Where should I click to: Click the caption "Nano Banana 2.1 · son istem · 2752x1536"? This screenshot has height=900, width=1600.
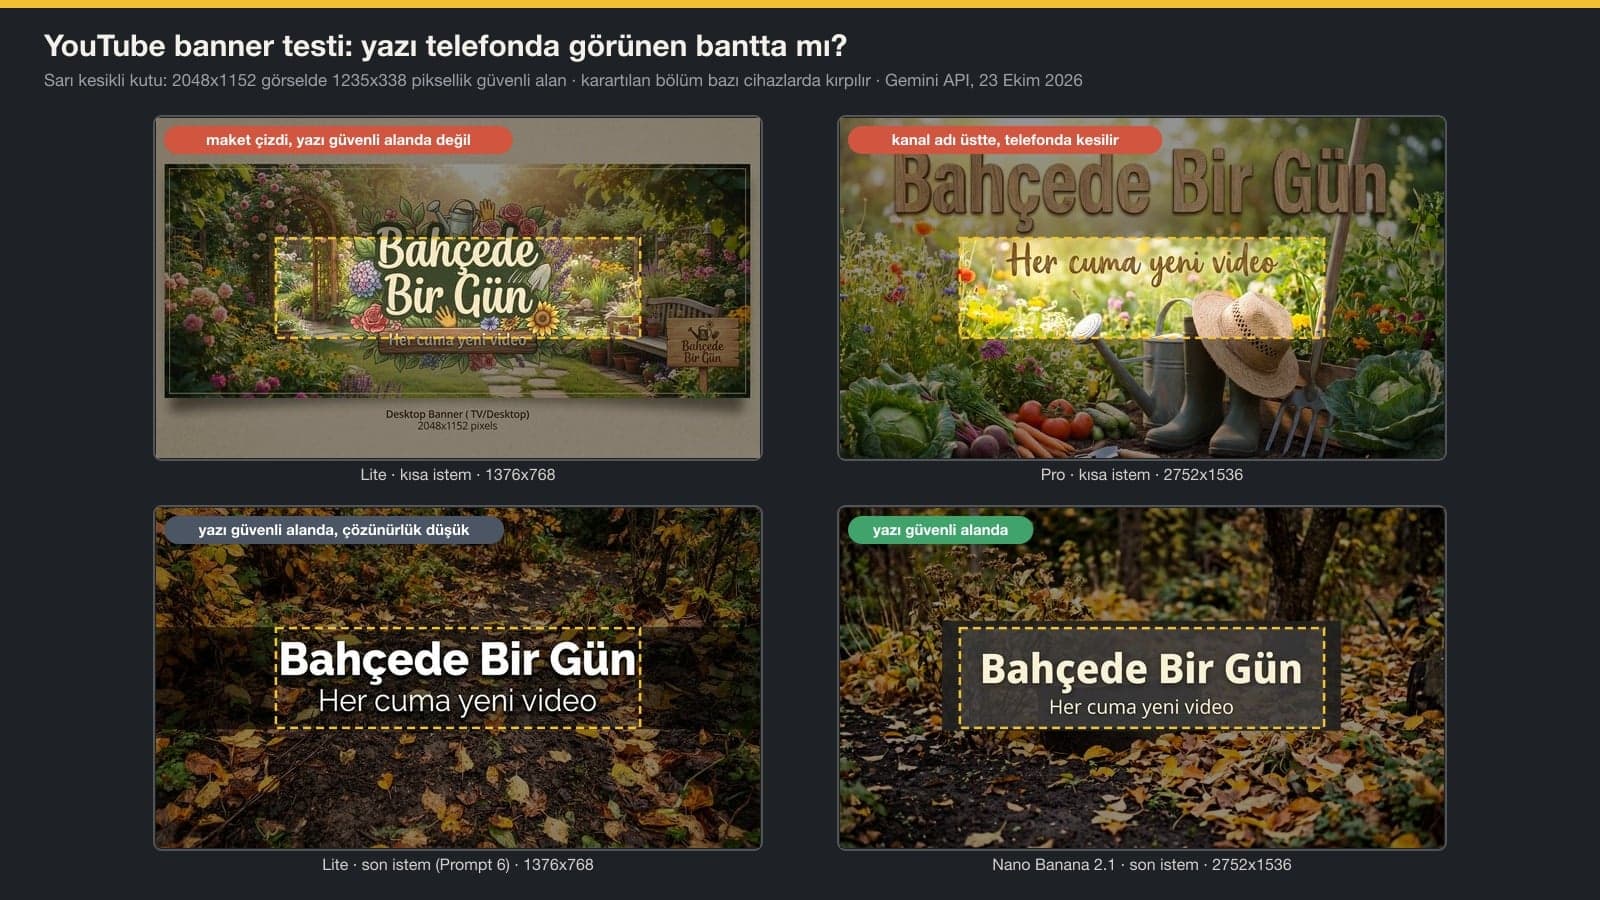tap(1142, 865)
